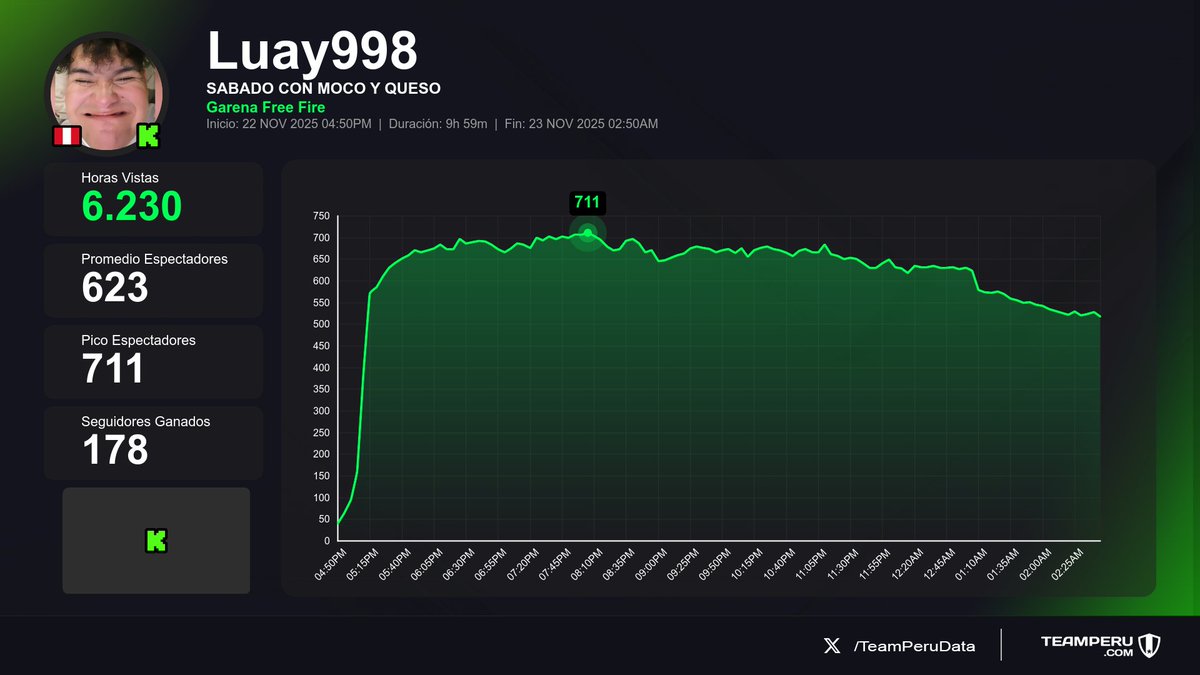Click the 623 average viewers value
1200x675 pixels.
coord(115,288)
